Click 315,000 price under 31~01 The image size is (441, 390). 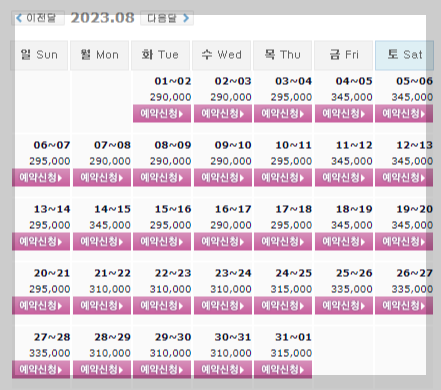click(291, 353)
